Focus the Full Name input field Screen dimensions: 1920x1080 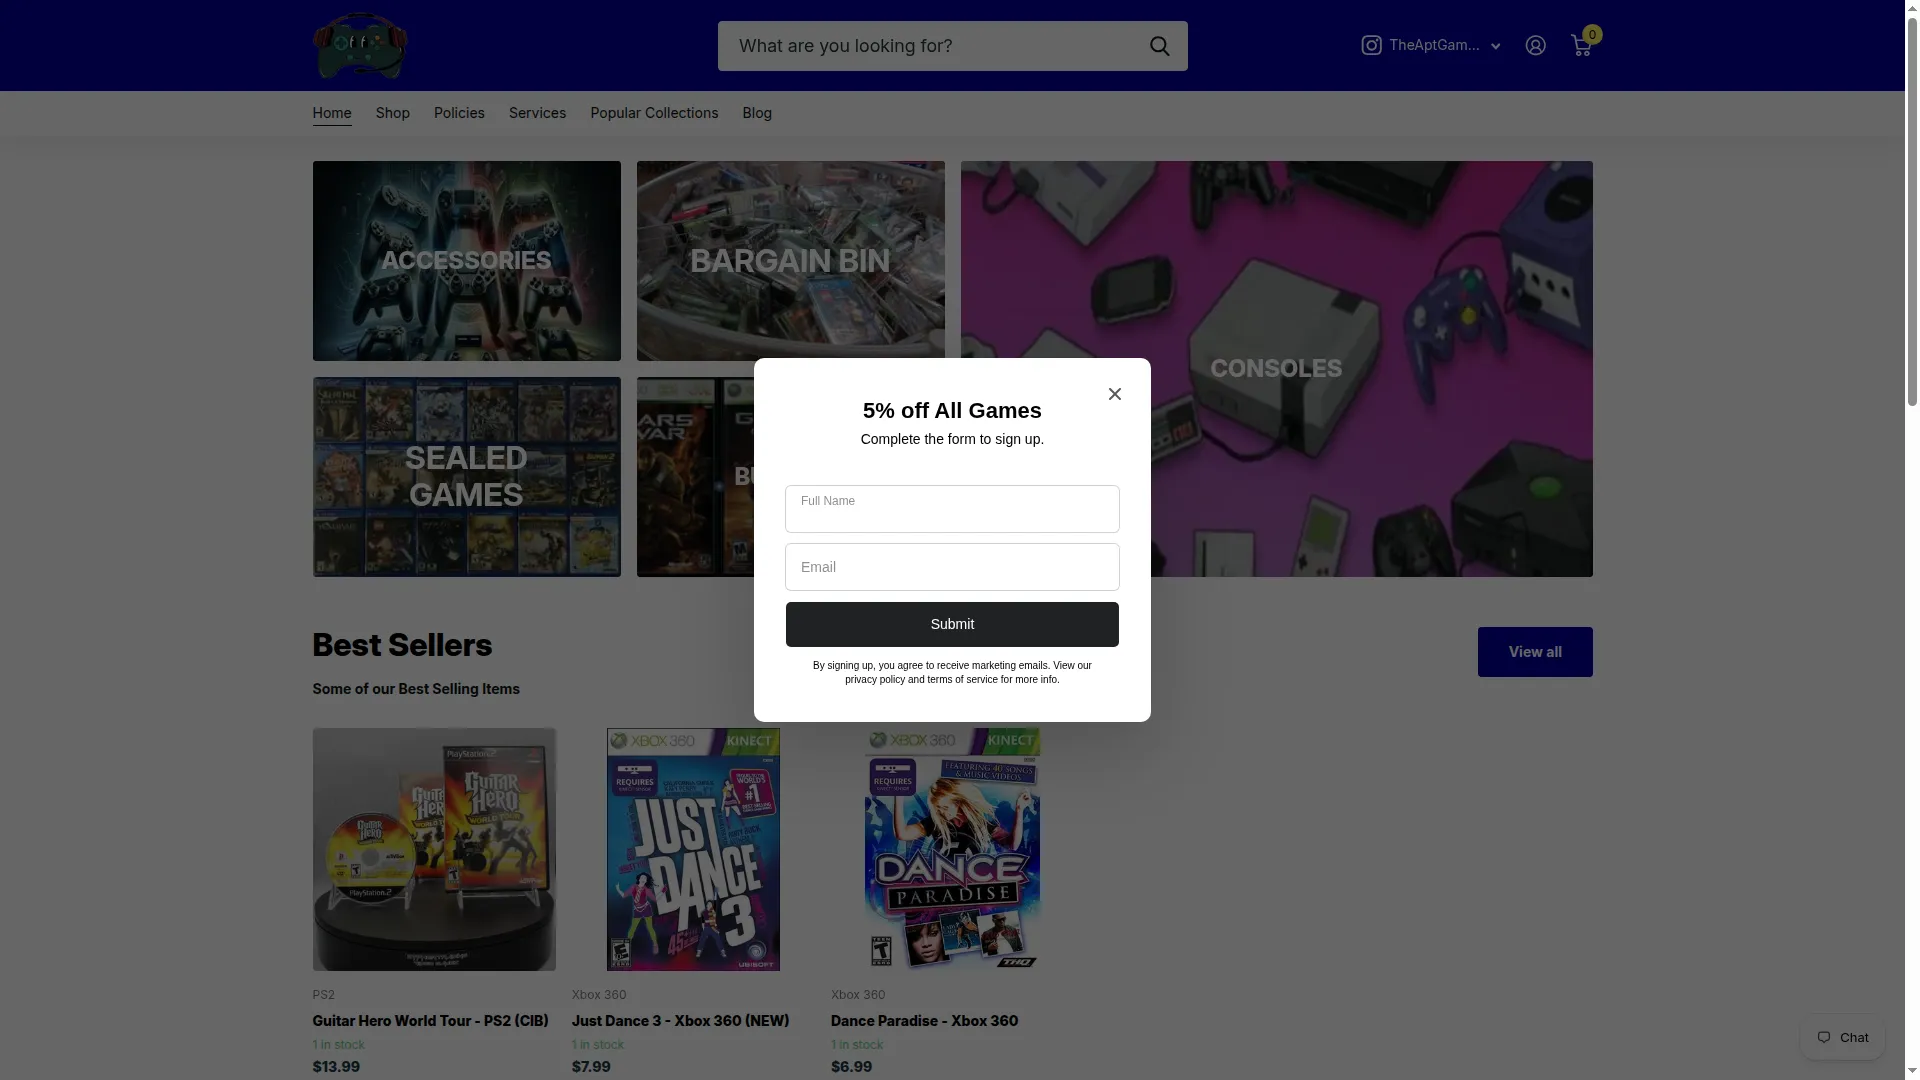(952, 509)
